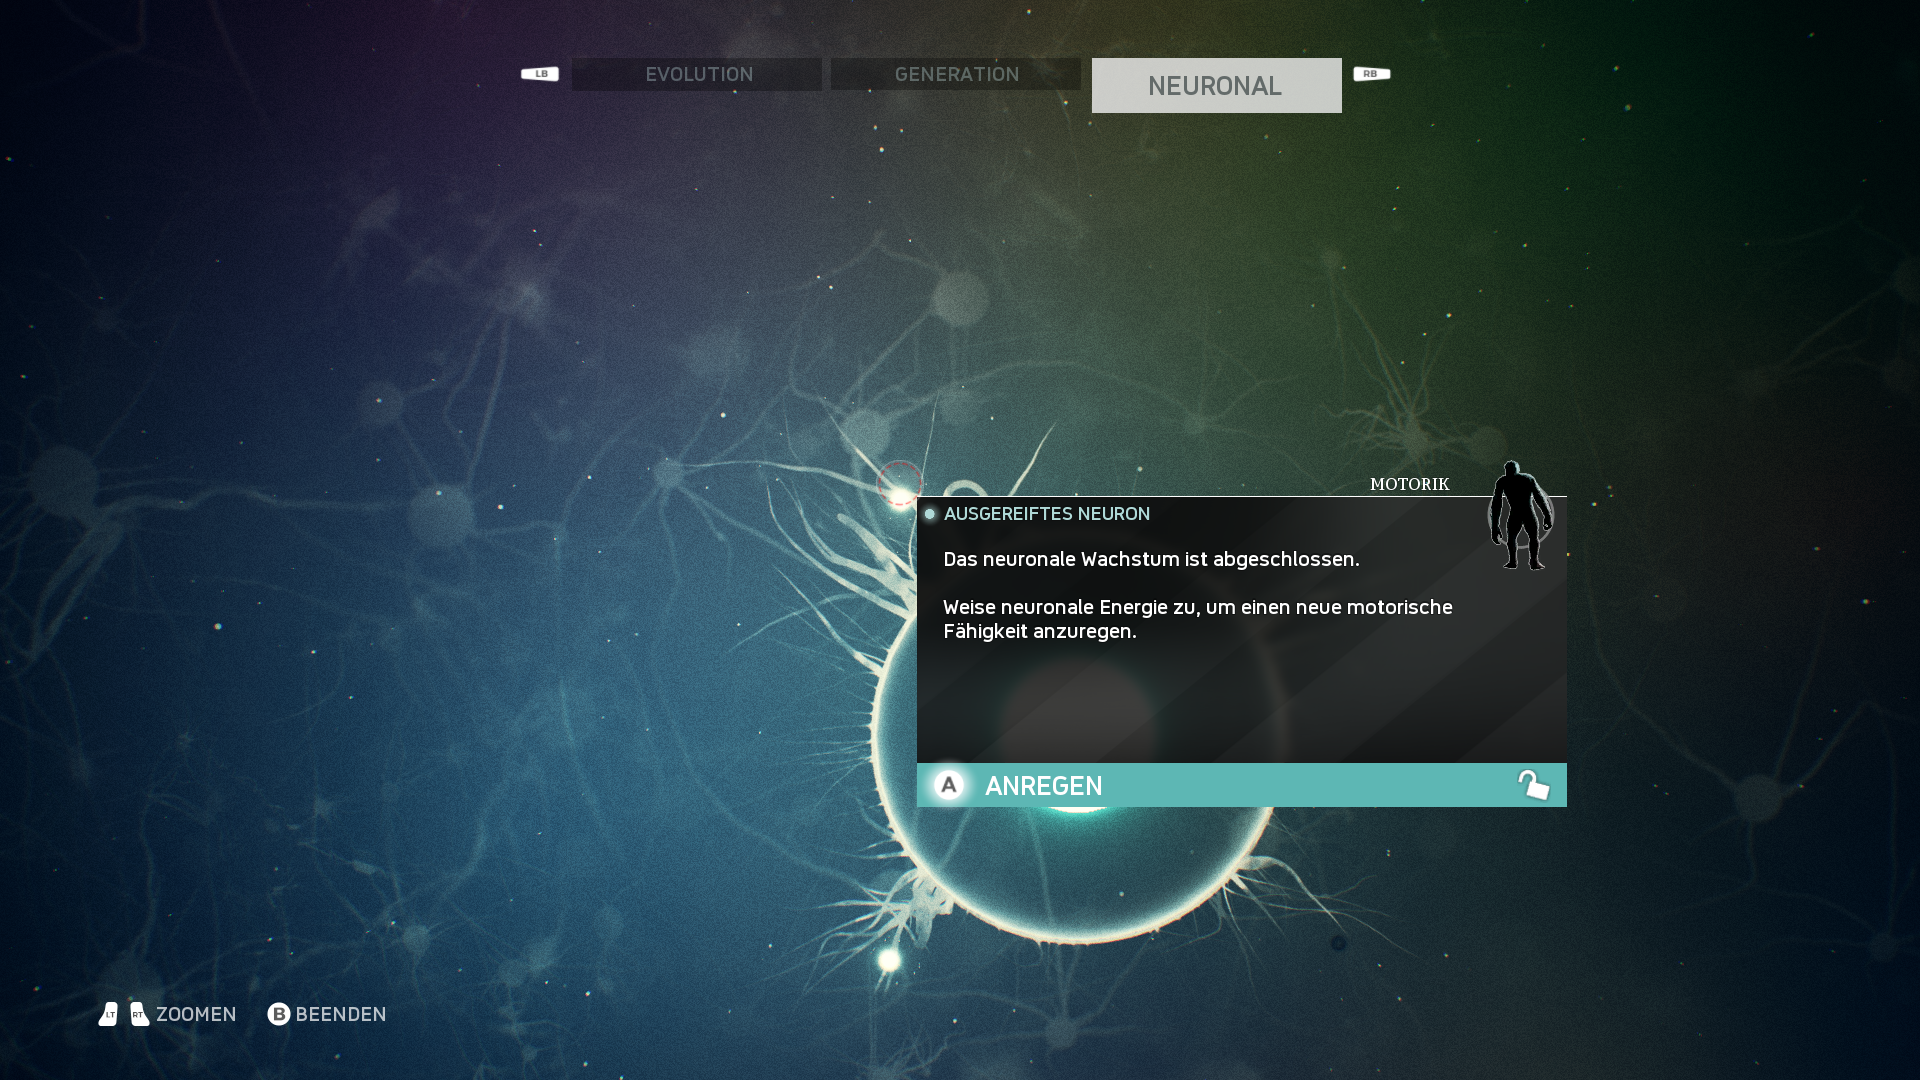
Task: Select the red-circled neuron node
Action: coord(900,484)
